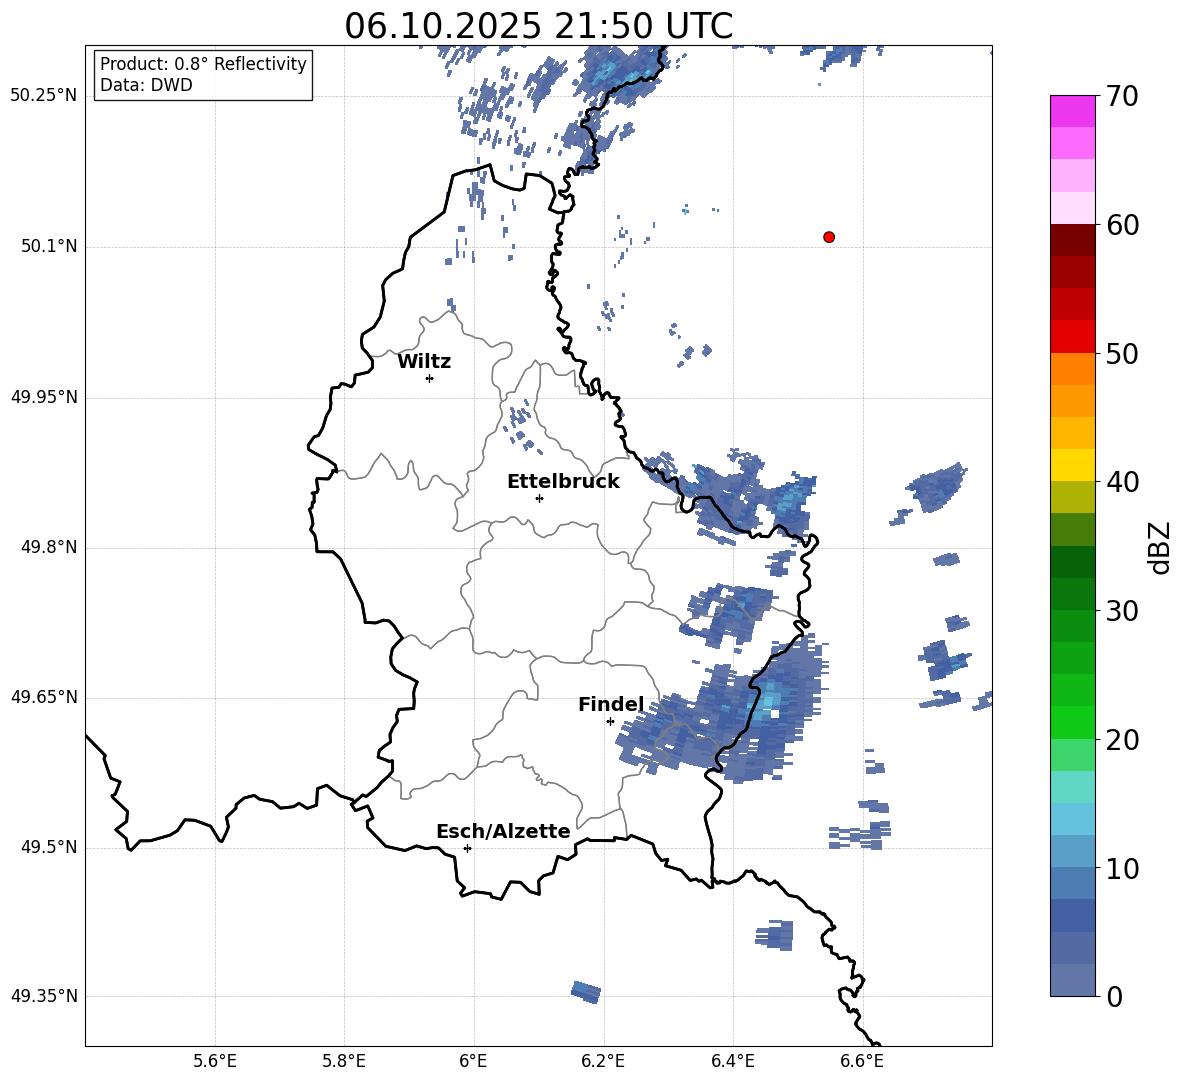Click the title 06.10.2025 21:50 UTC
The height and width of the screenshot is (1081, 1184).
tap(538, 26)
